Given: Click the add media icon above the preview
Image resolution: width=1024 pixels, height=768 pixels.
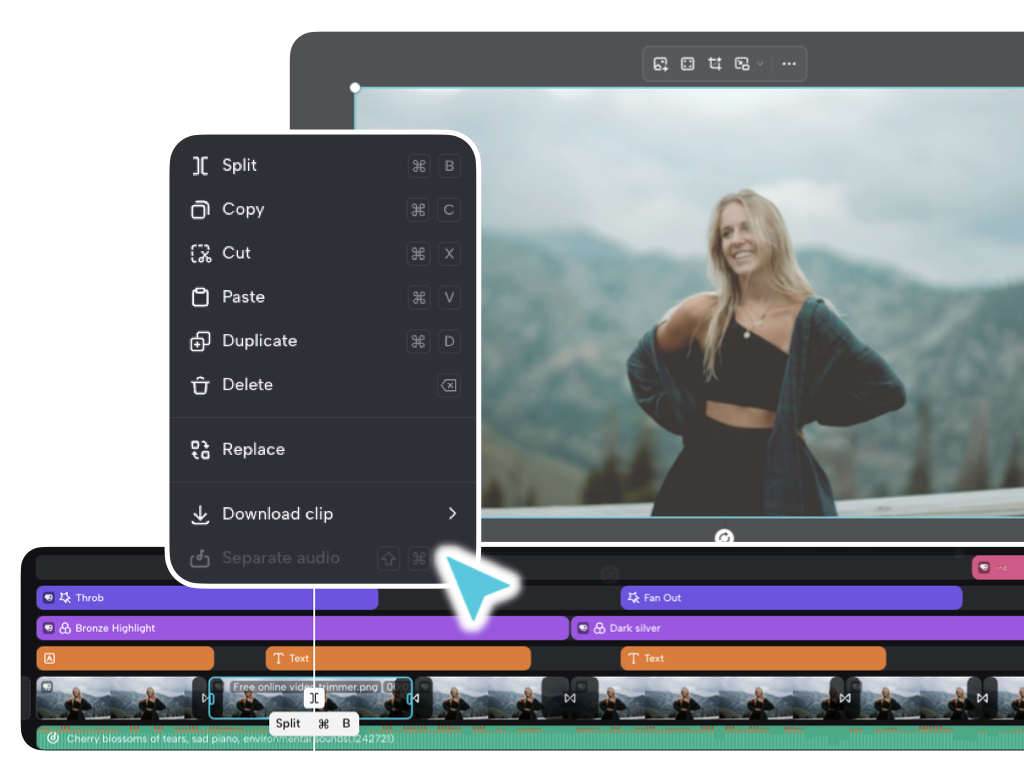Looking at the screenshot, I should (x=660, y=64).
